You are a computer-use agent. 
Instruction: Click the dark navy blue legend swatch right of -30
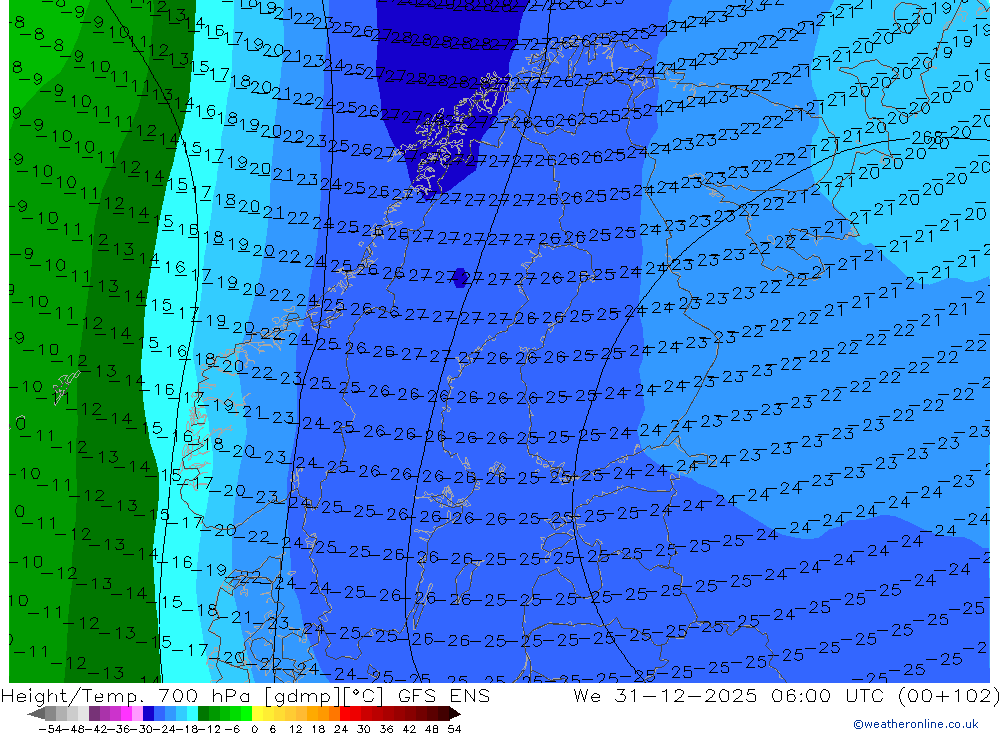148,713
